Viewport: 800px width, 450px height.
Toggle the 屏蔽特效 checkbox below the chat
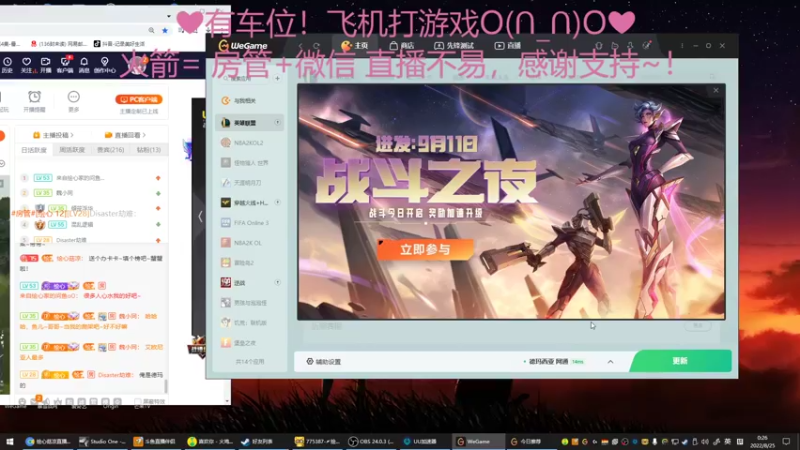[138, 402]
